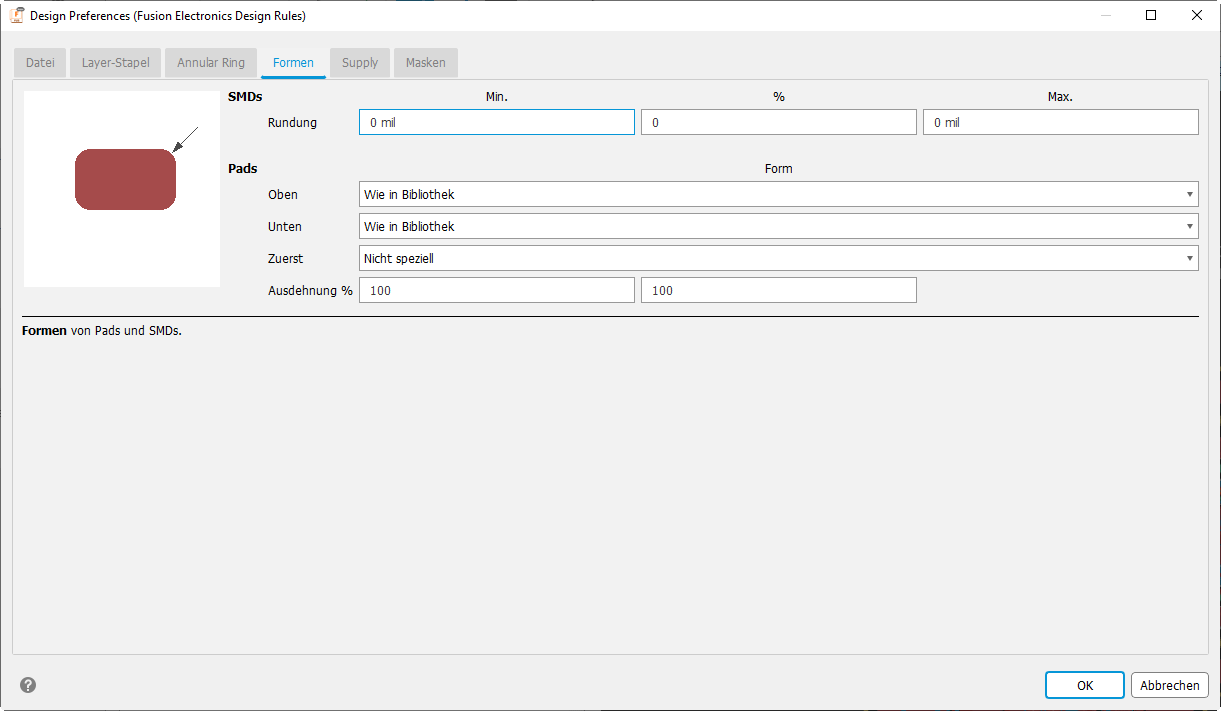Click the Fusion app icon in title bar
Screen dimensions: 1221x711
pyautogui.click(x=16, y=16)
